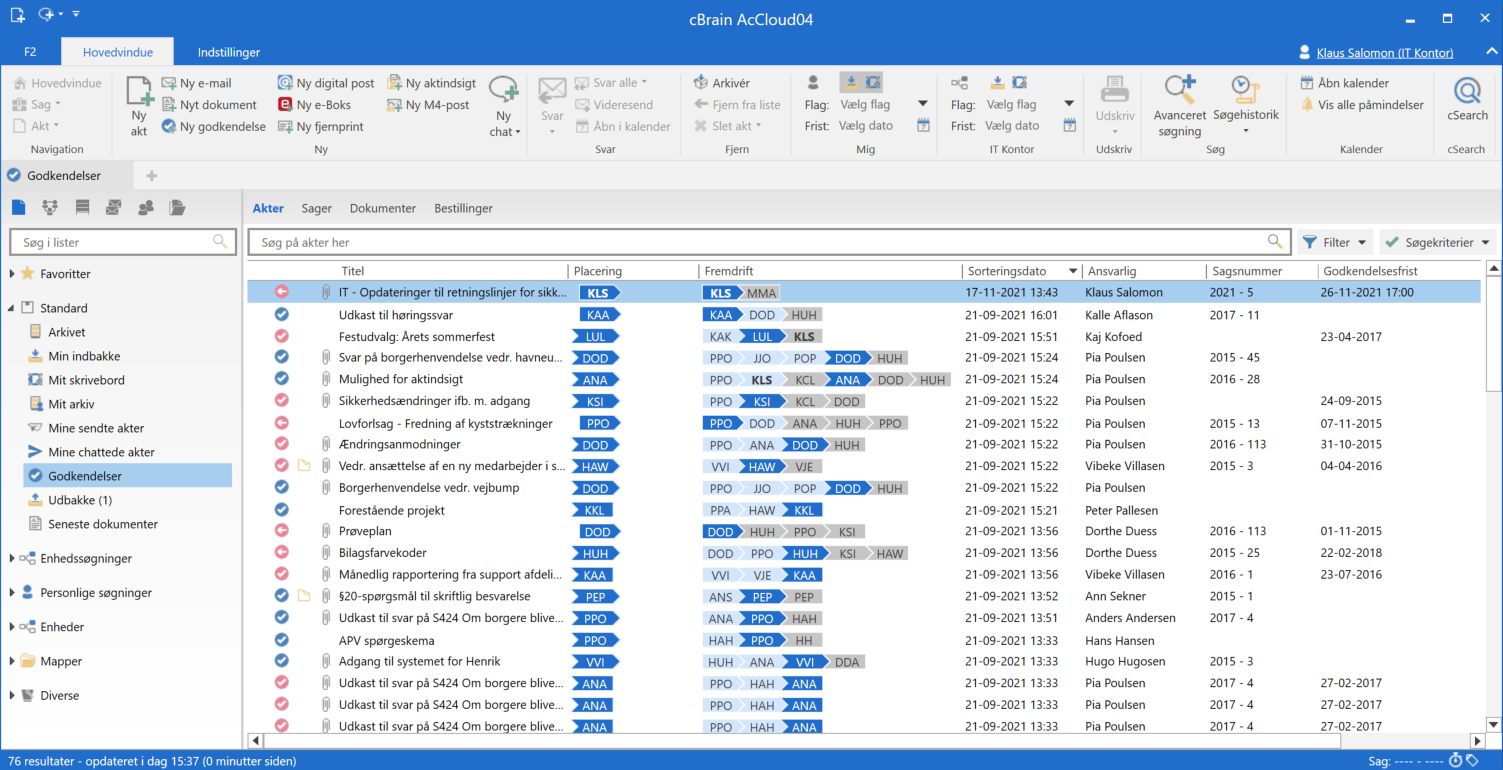Open the F2 menu tab
This screenshot has width=1503, height=770.
(x=30, y=52)
